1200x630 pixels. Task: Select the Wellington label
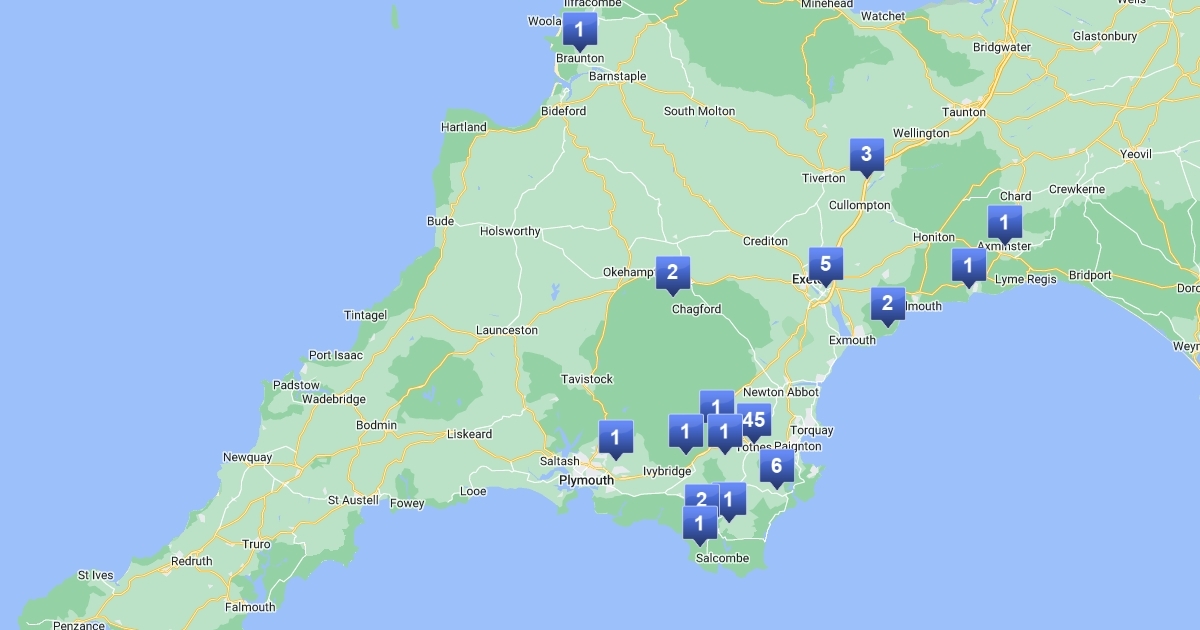point(921,133)
